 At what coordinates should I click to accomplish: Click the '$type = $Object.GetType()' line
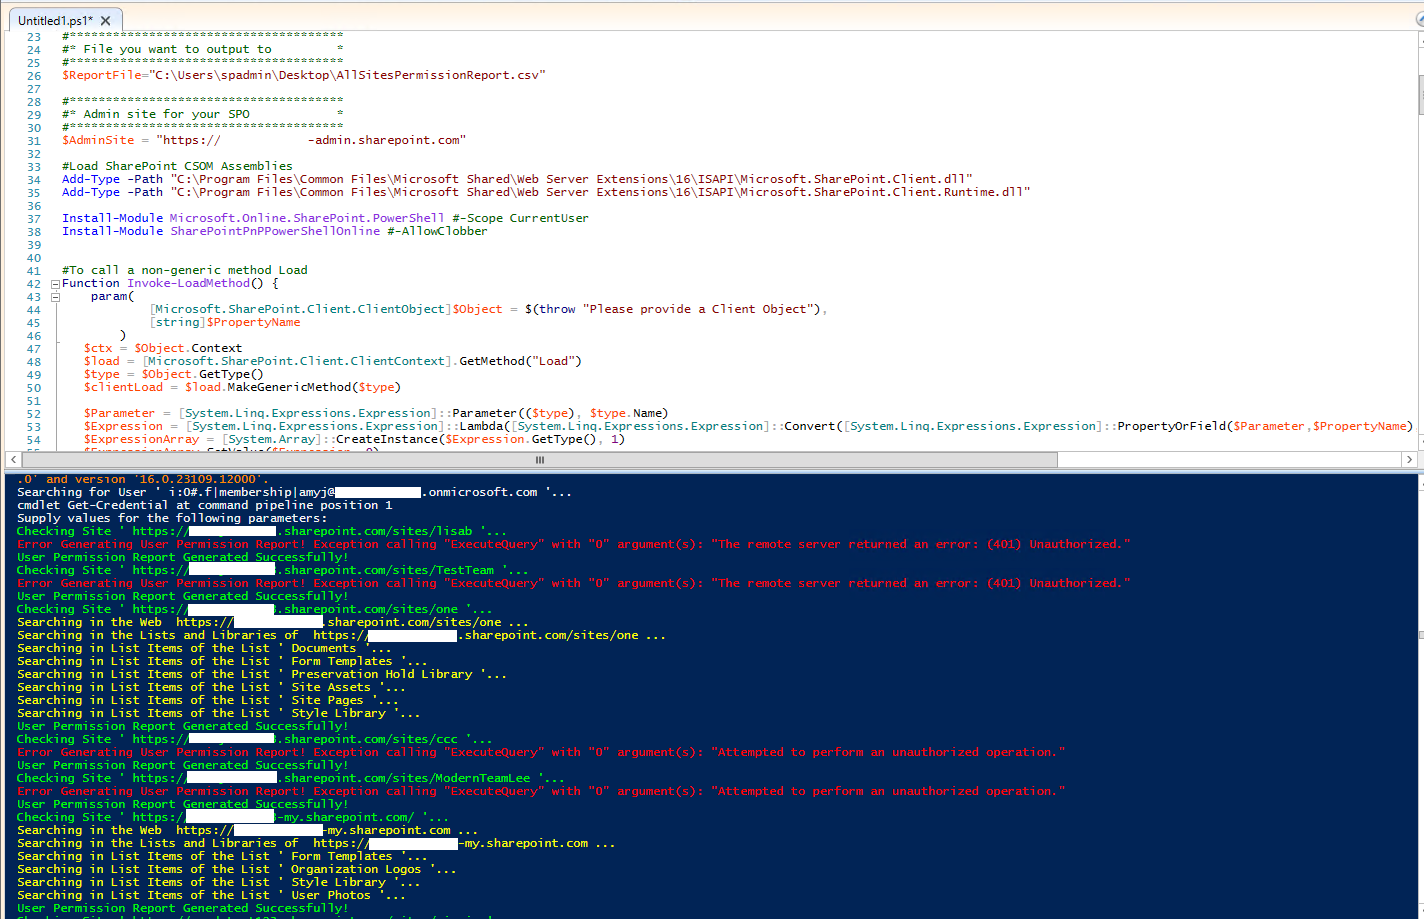pos(174,375)
